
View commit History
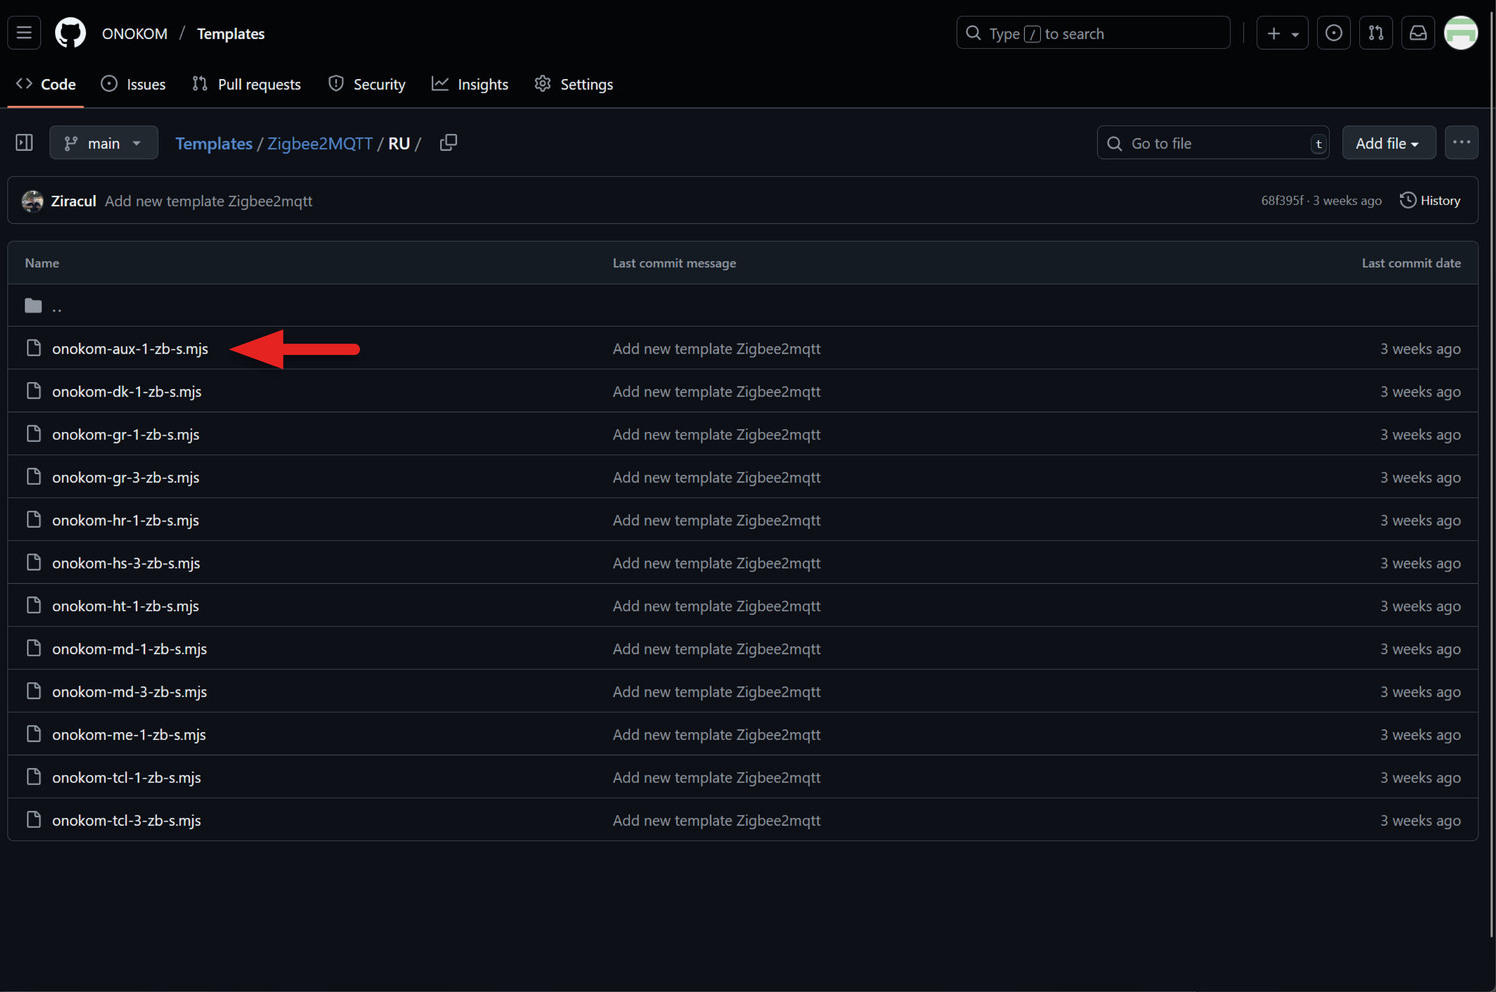click(x=1430, y=201)
